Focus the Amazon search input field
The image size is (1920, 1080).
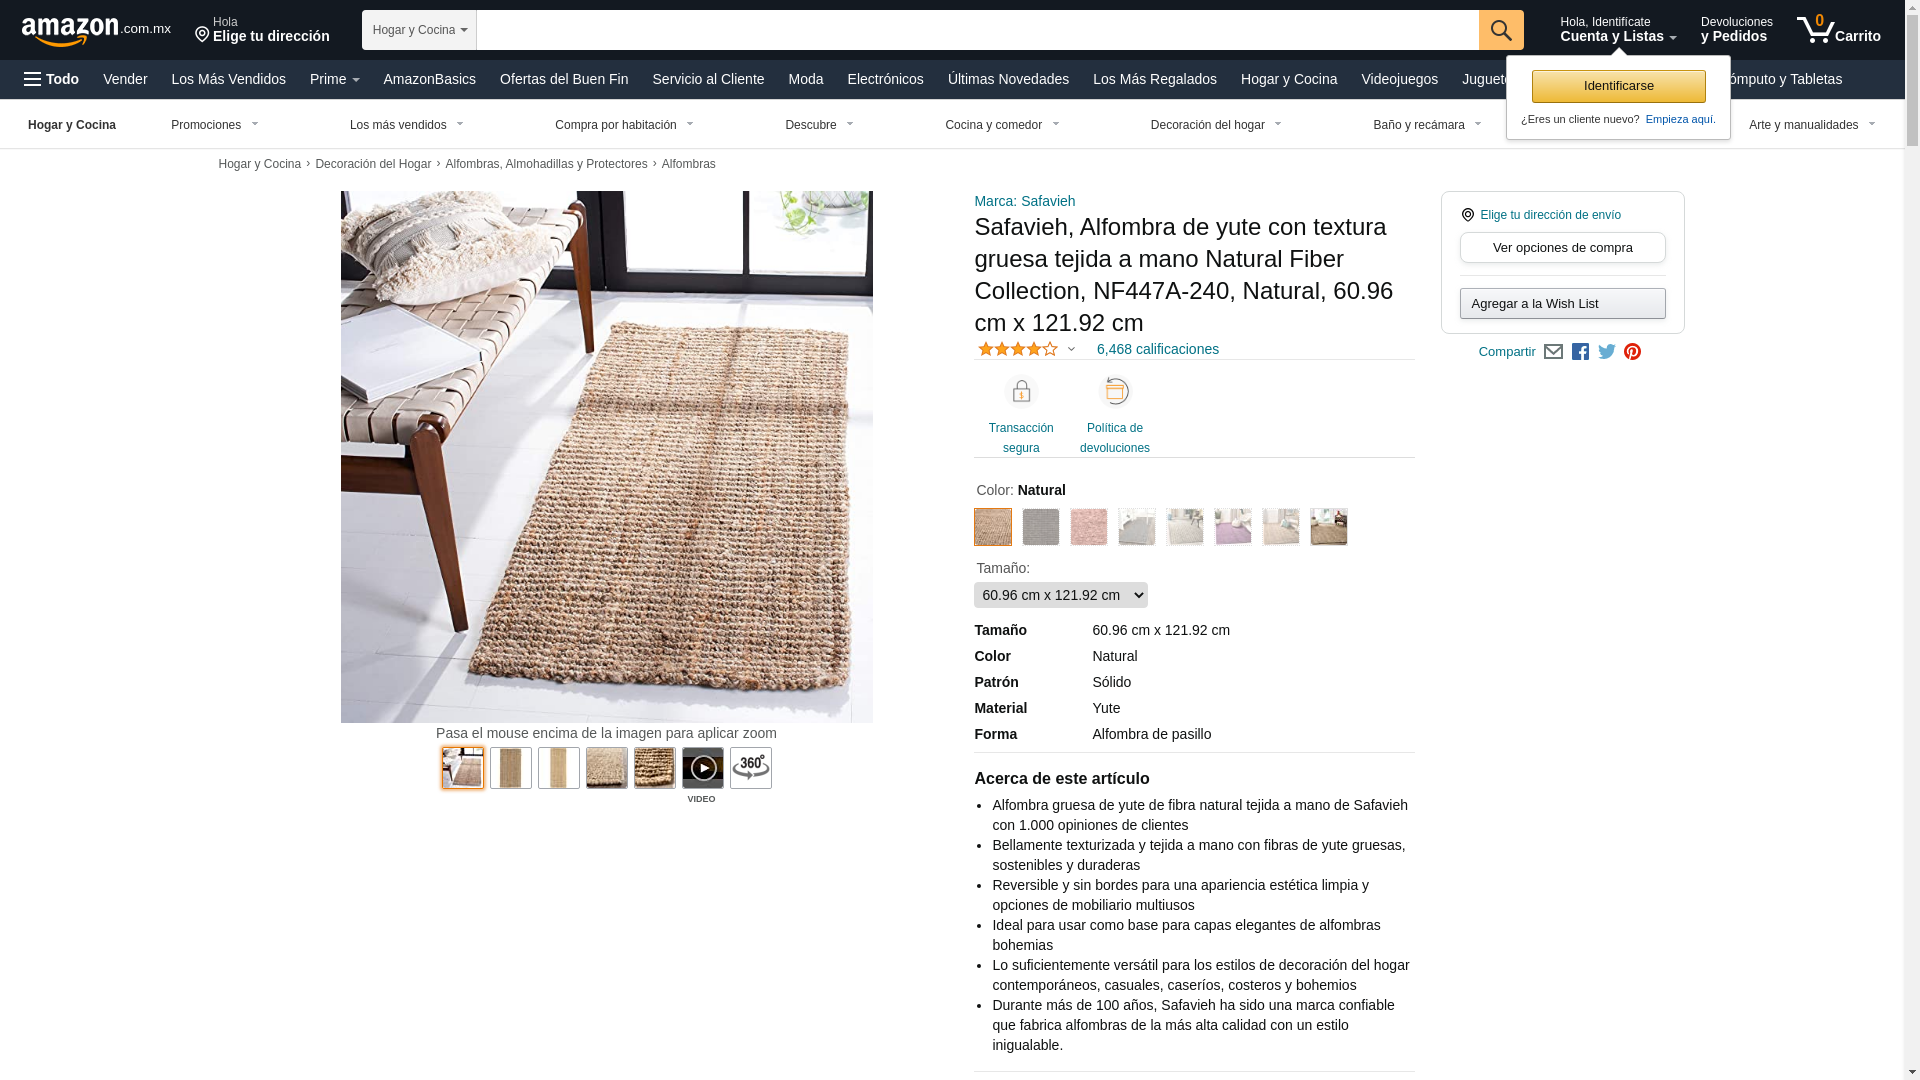977,30
